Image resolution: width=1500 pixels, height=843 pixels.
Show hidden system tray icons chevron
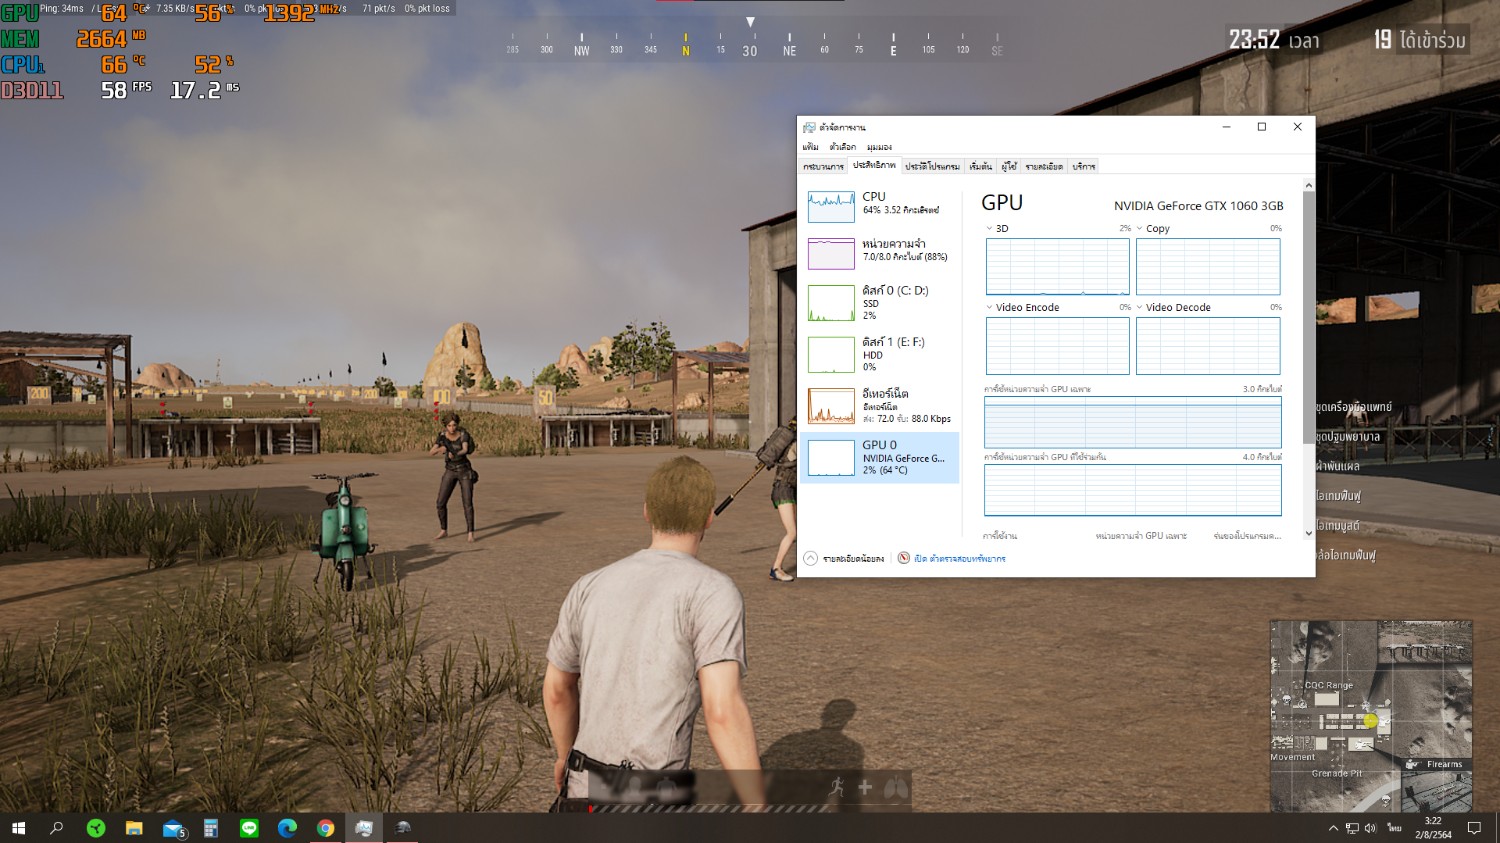[x=1333, y=828]
